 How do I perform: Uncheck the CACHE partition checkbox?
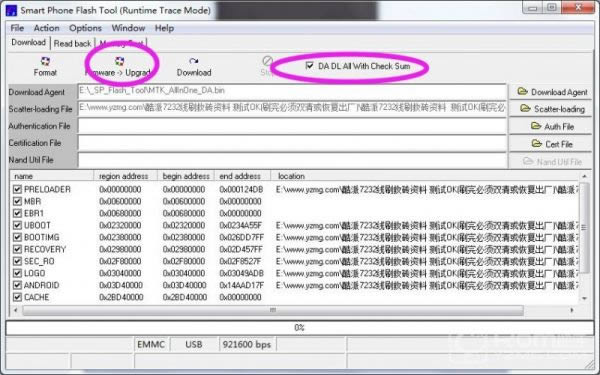coord(17,297)
